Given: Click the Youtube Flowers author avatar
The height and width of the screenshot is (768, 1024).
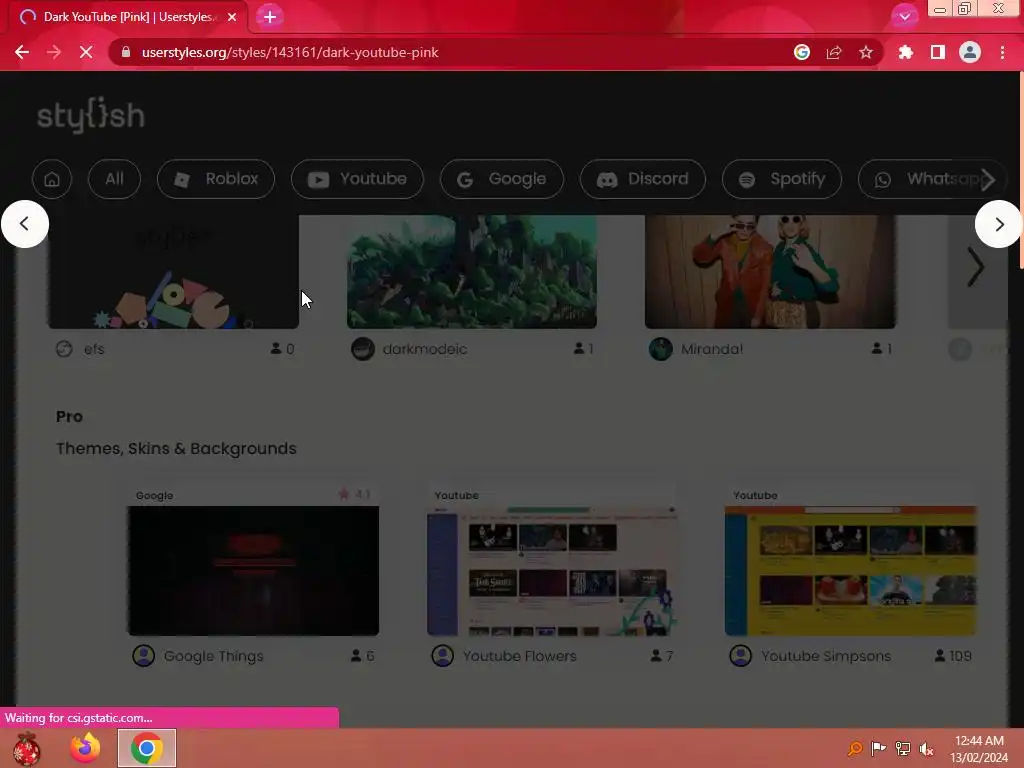Looking at the screenshot, I should 443,656.
